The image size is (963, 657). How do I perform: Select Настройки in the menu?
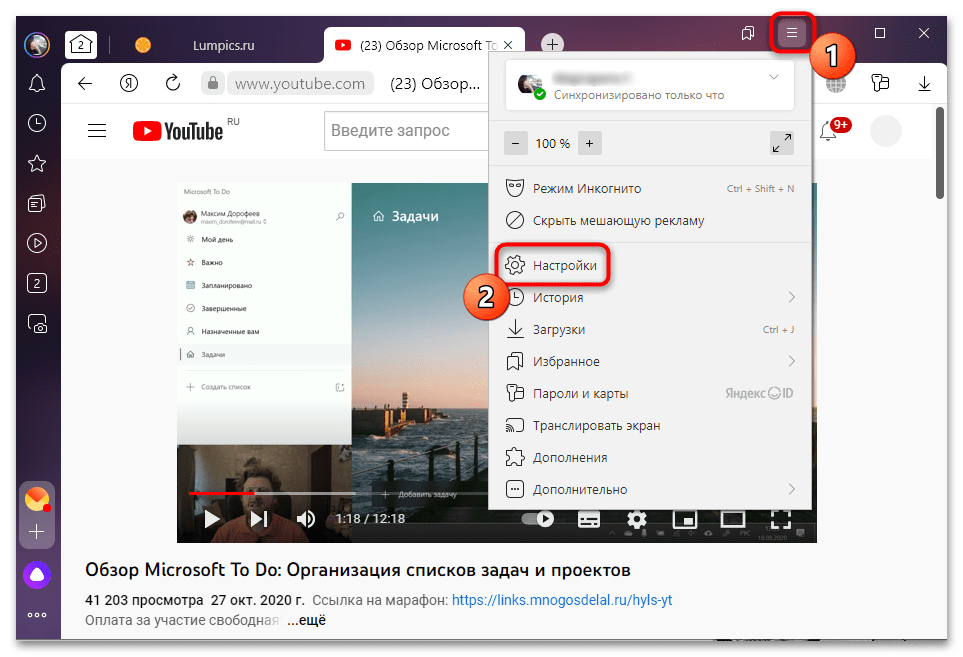(564, 266)
